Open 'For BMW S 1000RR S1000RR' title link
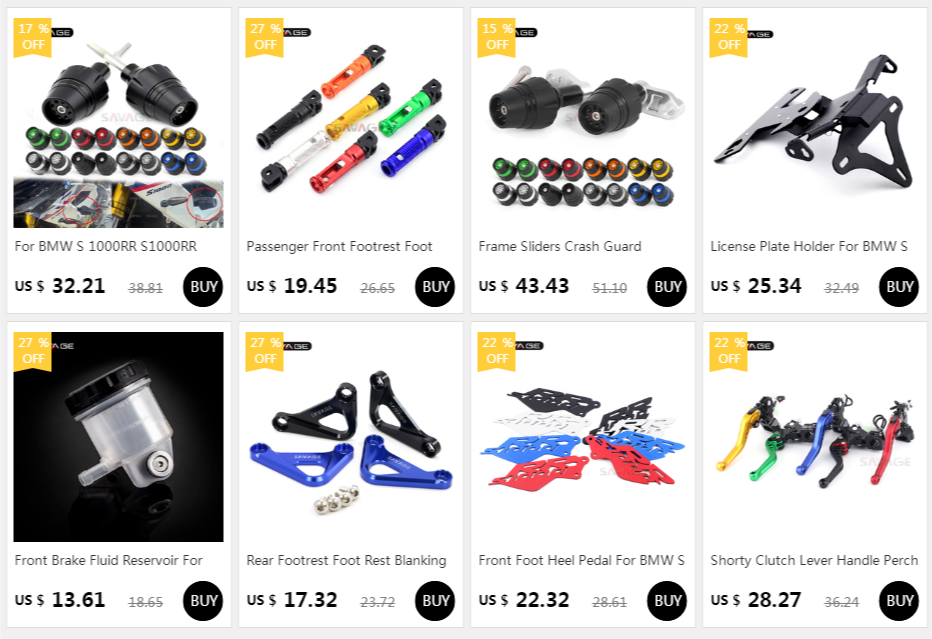Image resolution: width=932 pixels, height=639 pixels. [x=106, y=246]
